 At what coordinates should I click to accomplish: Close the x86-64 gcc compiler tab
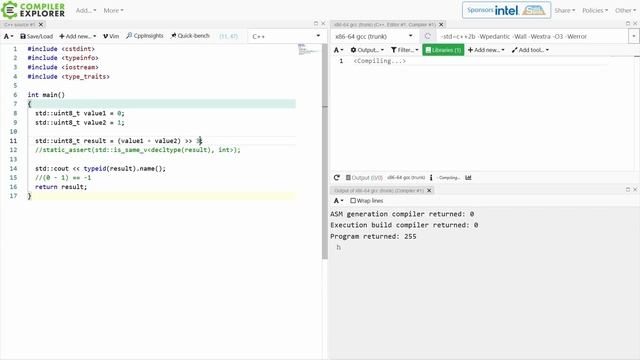[441, 24]
